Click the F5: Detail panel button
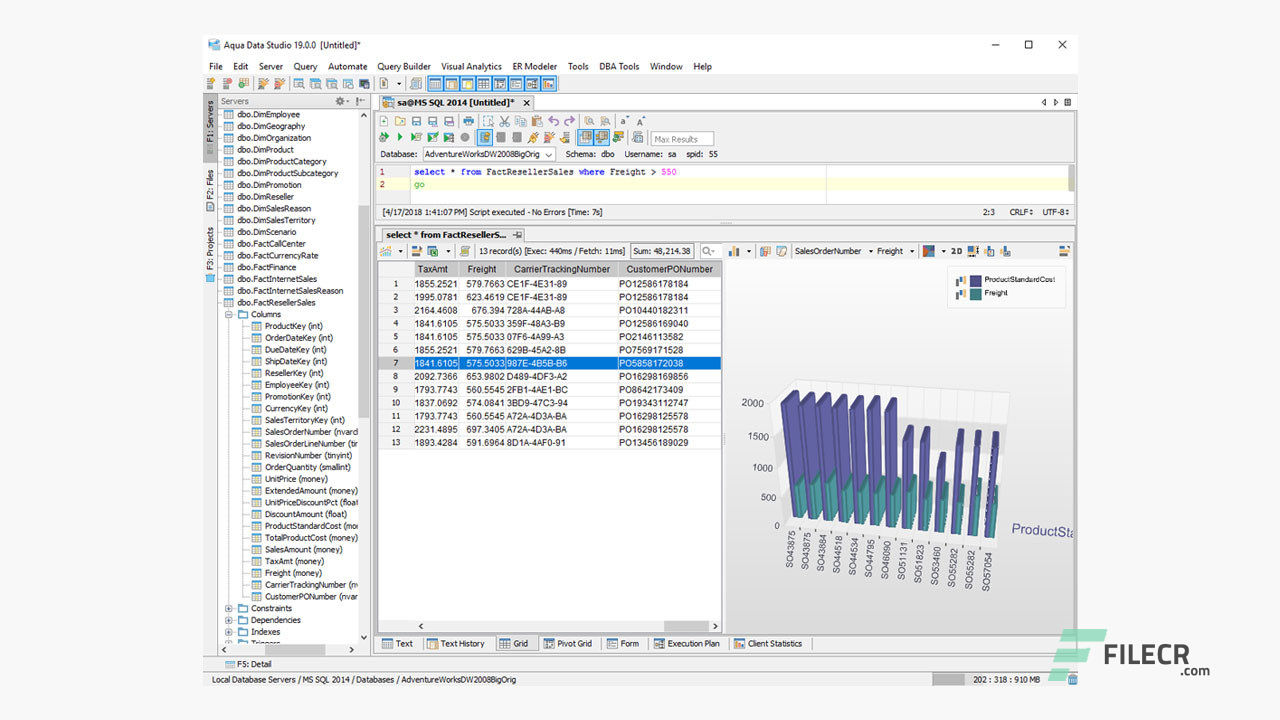This screenshot has height=720, width=1280. click(247, 664)
